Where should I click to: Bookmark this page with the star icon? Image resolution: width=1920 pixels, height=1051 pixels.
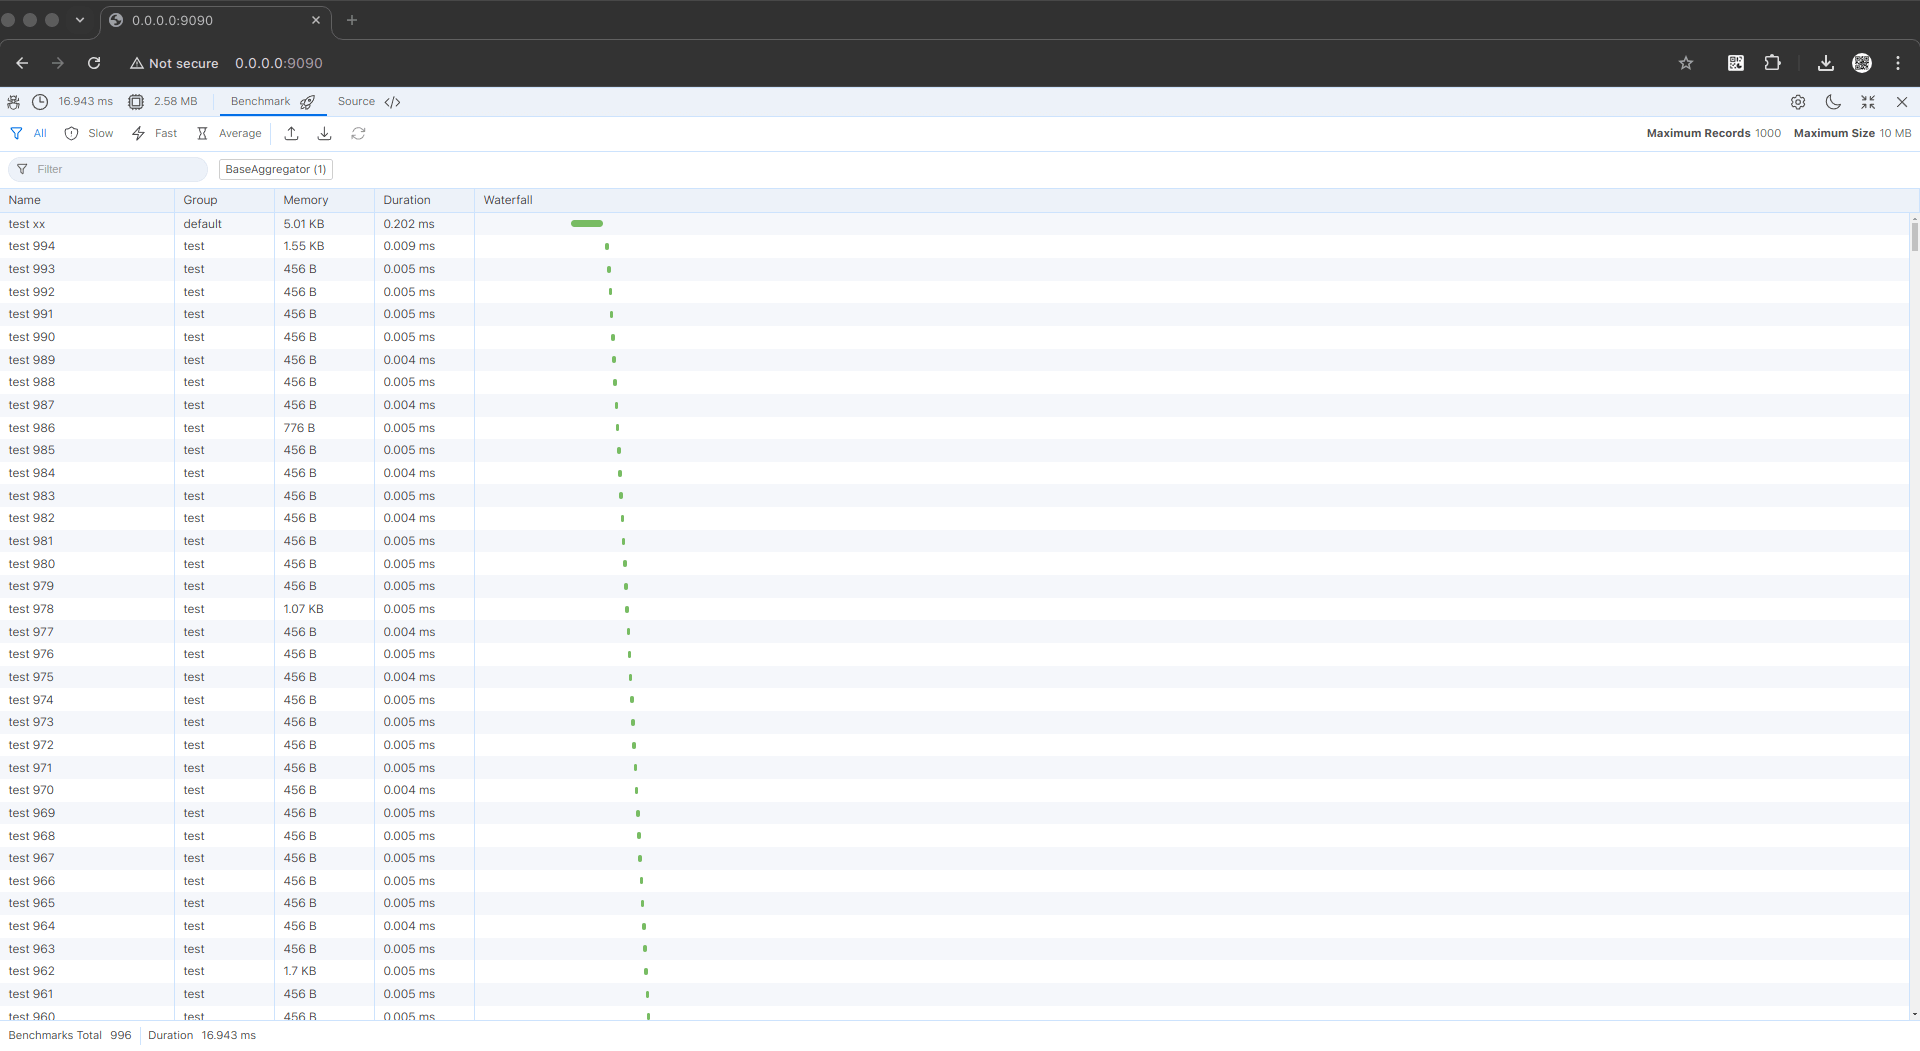click(1686, 63)
